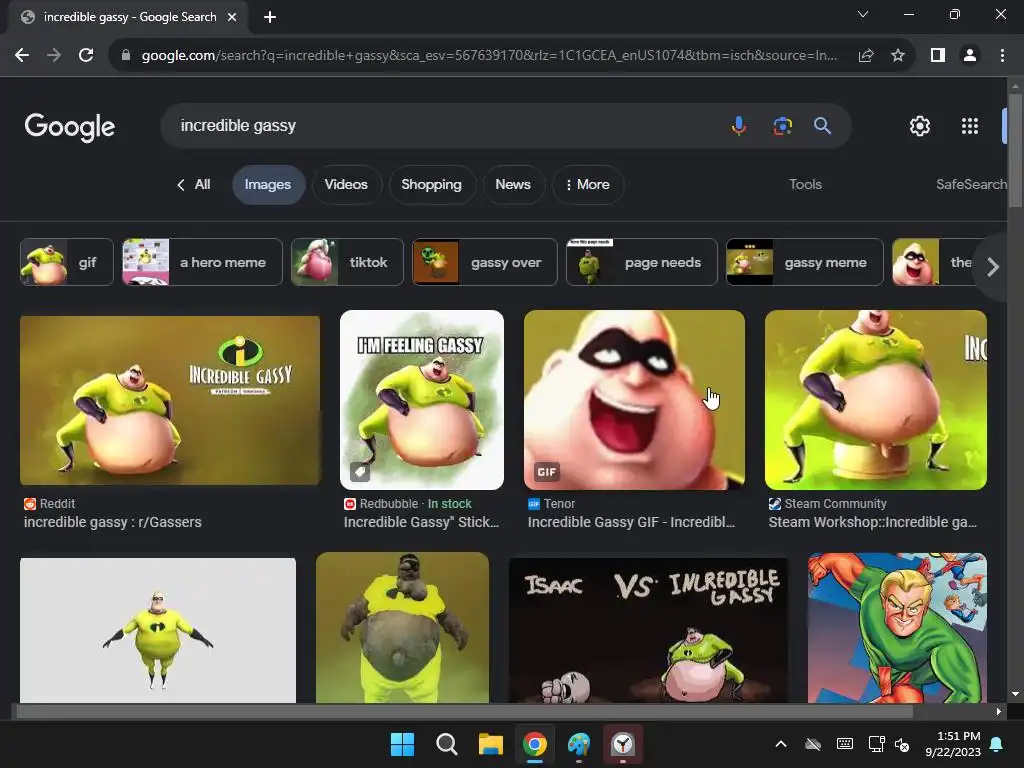Click the share page icon in address bar

(x=866, y=56)
